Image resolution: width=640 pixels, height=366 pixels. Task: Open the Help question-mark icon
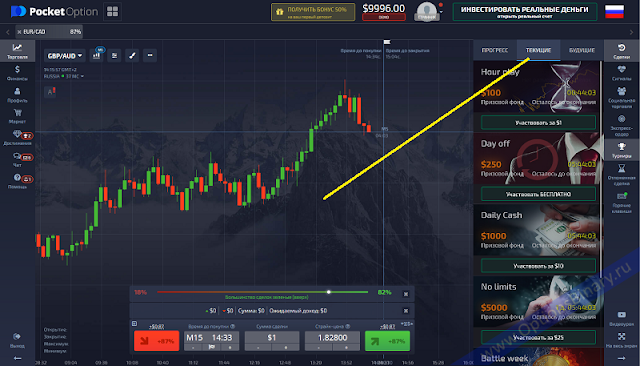tap(17, 181)
